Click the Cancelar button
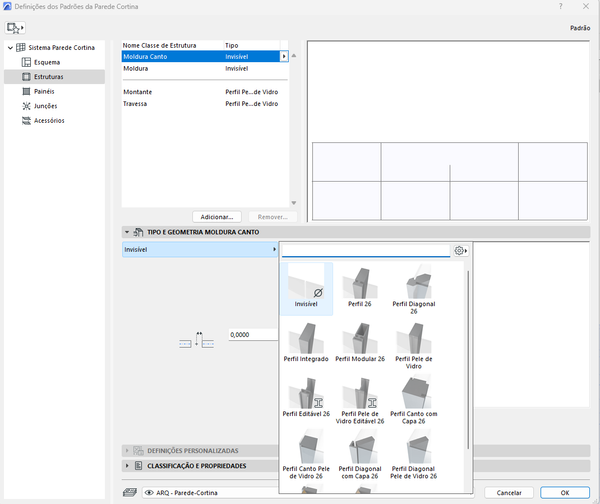This screenshot has height=504, width=600. [x=509, y=493]
